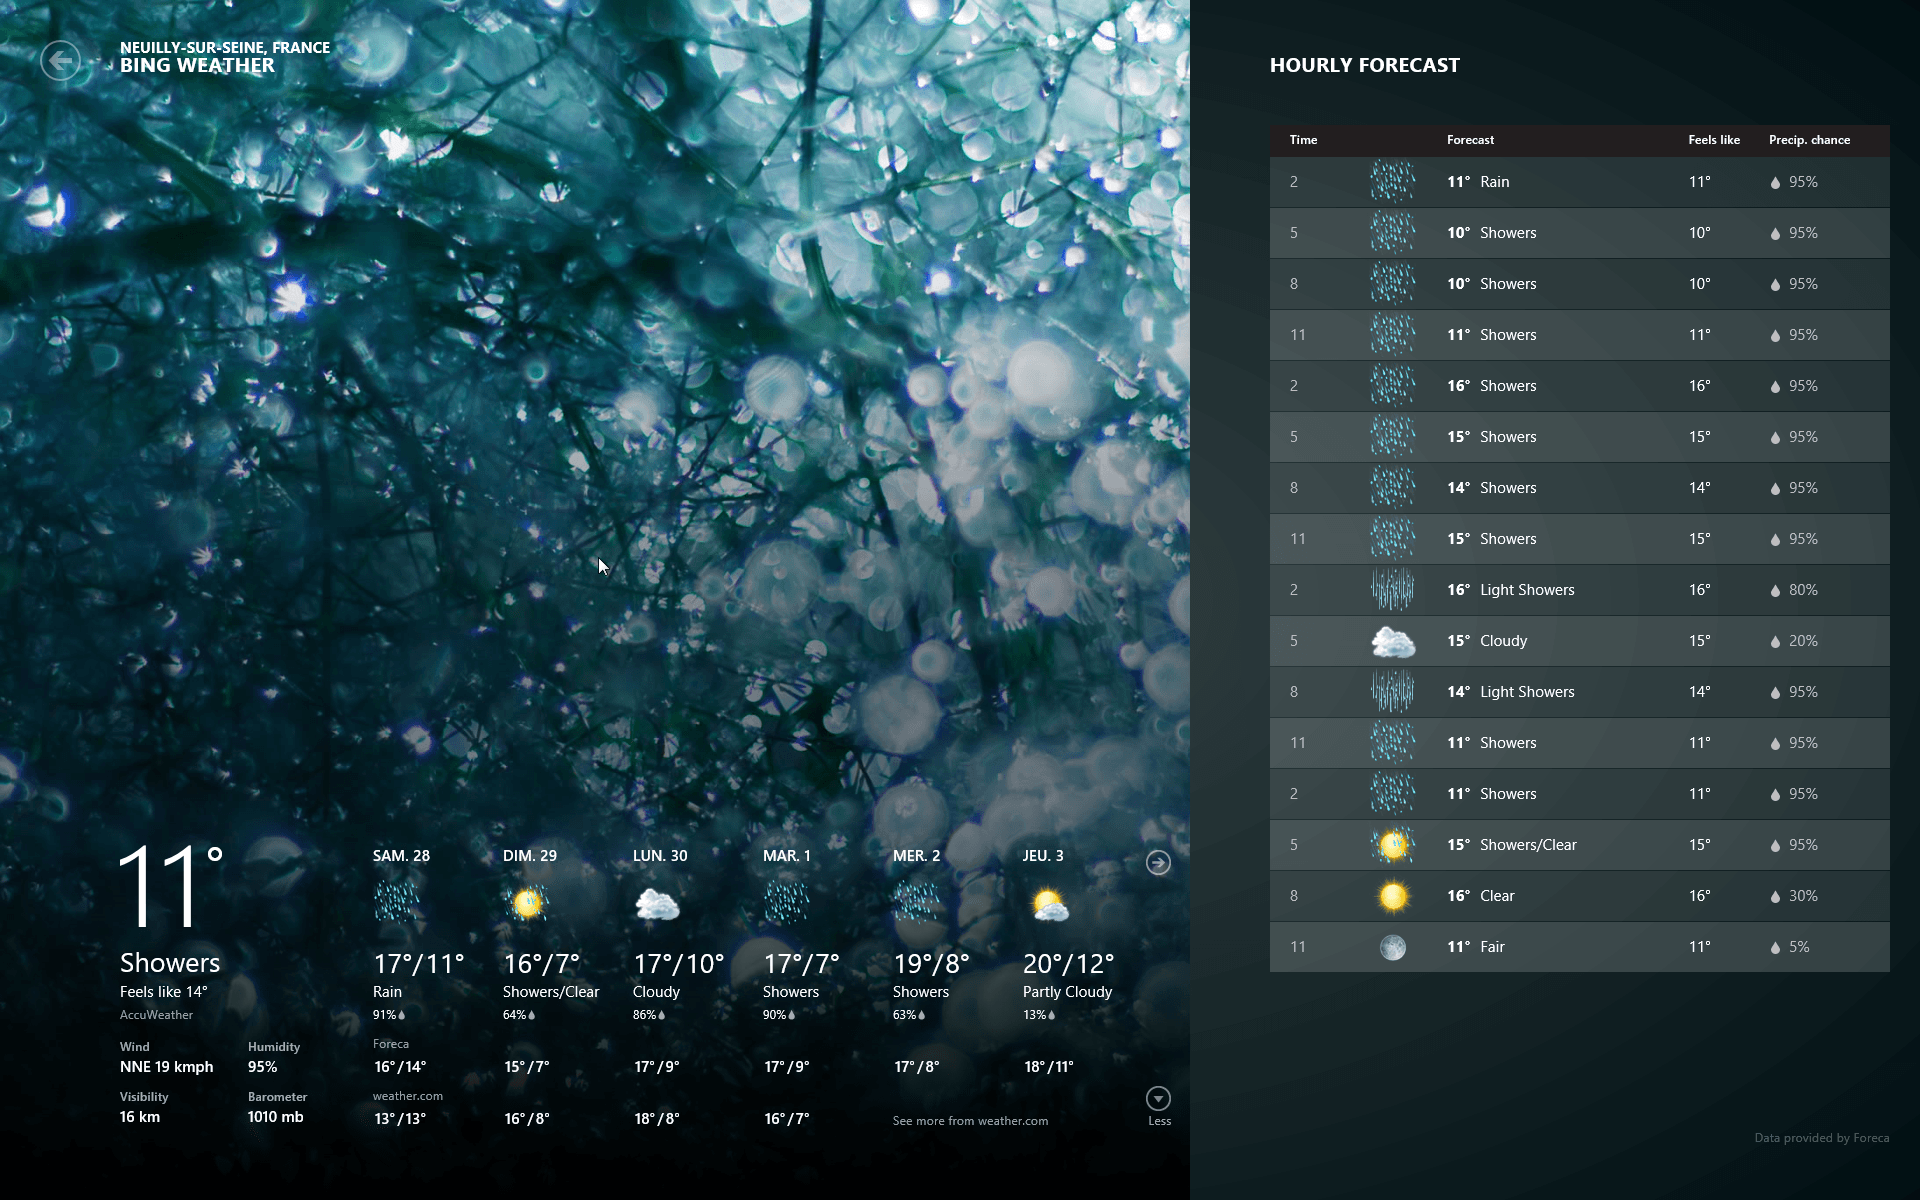The width and height of the screenshot is (1920, 1200).
Task: Select the SAM. 28 rain icon
Action: pos(397,903)
